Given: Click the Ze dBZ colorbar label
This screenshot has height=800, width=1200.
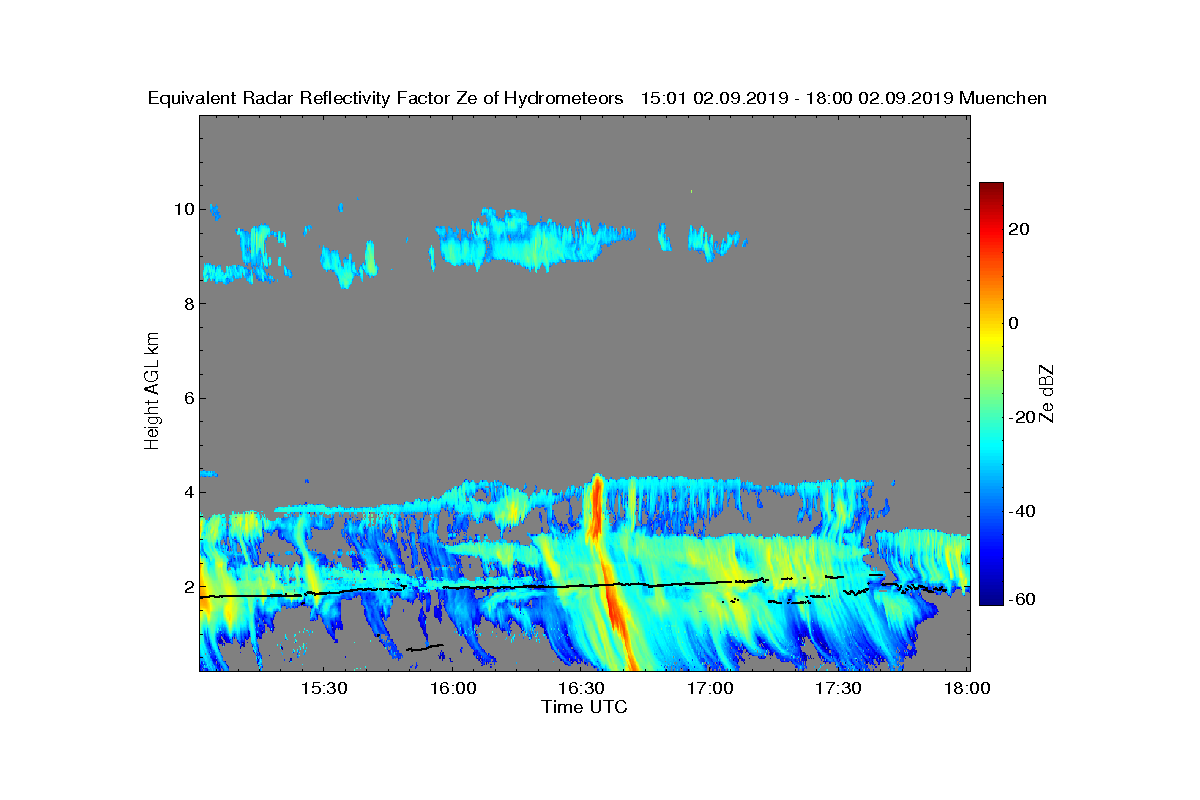Looking at the screenshot, I should click(1048, 393).
